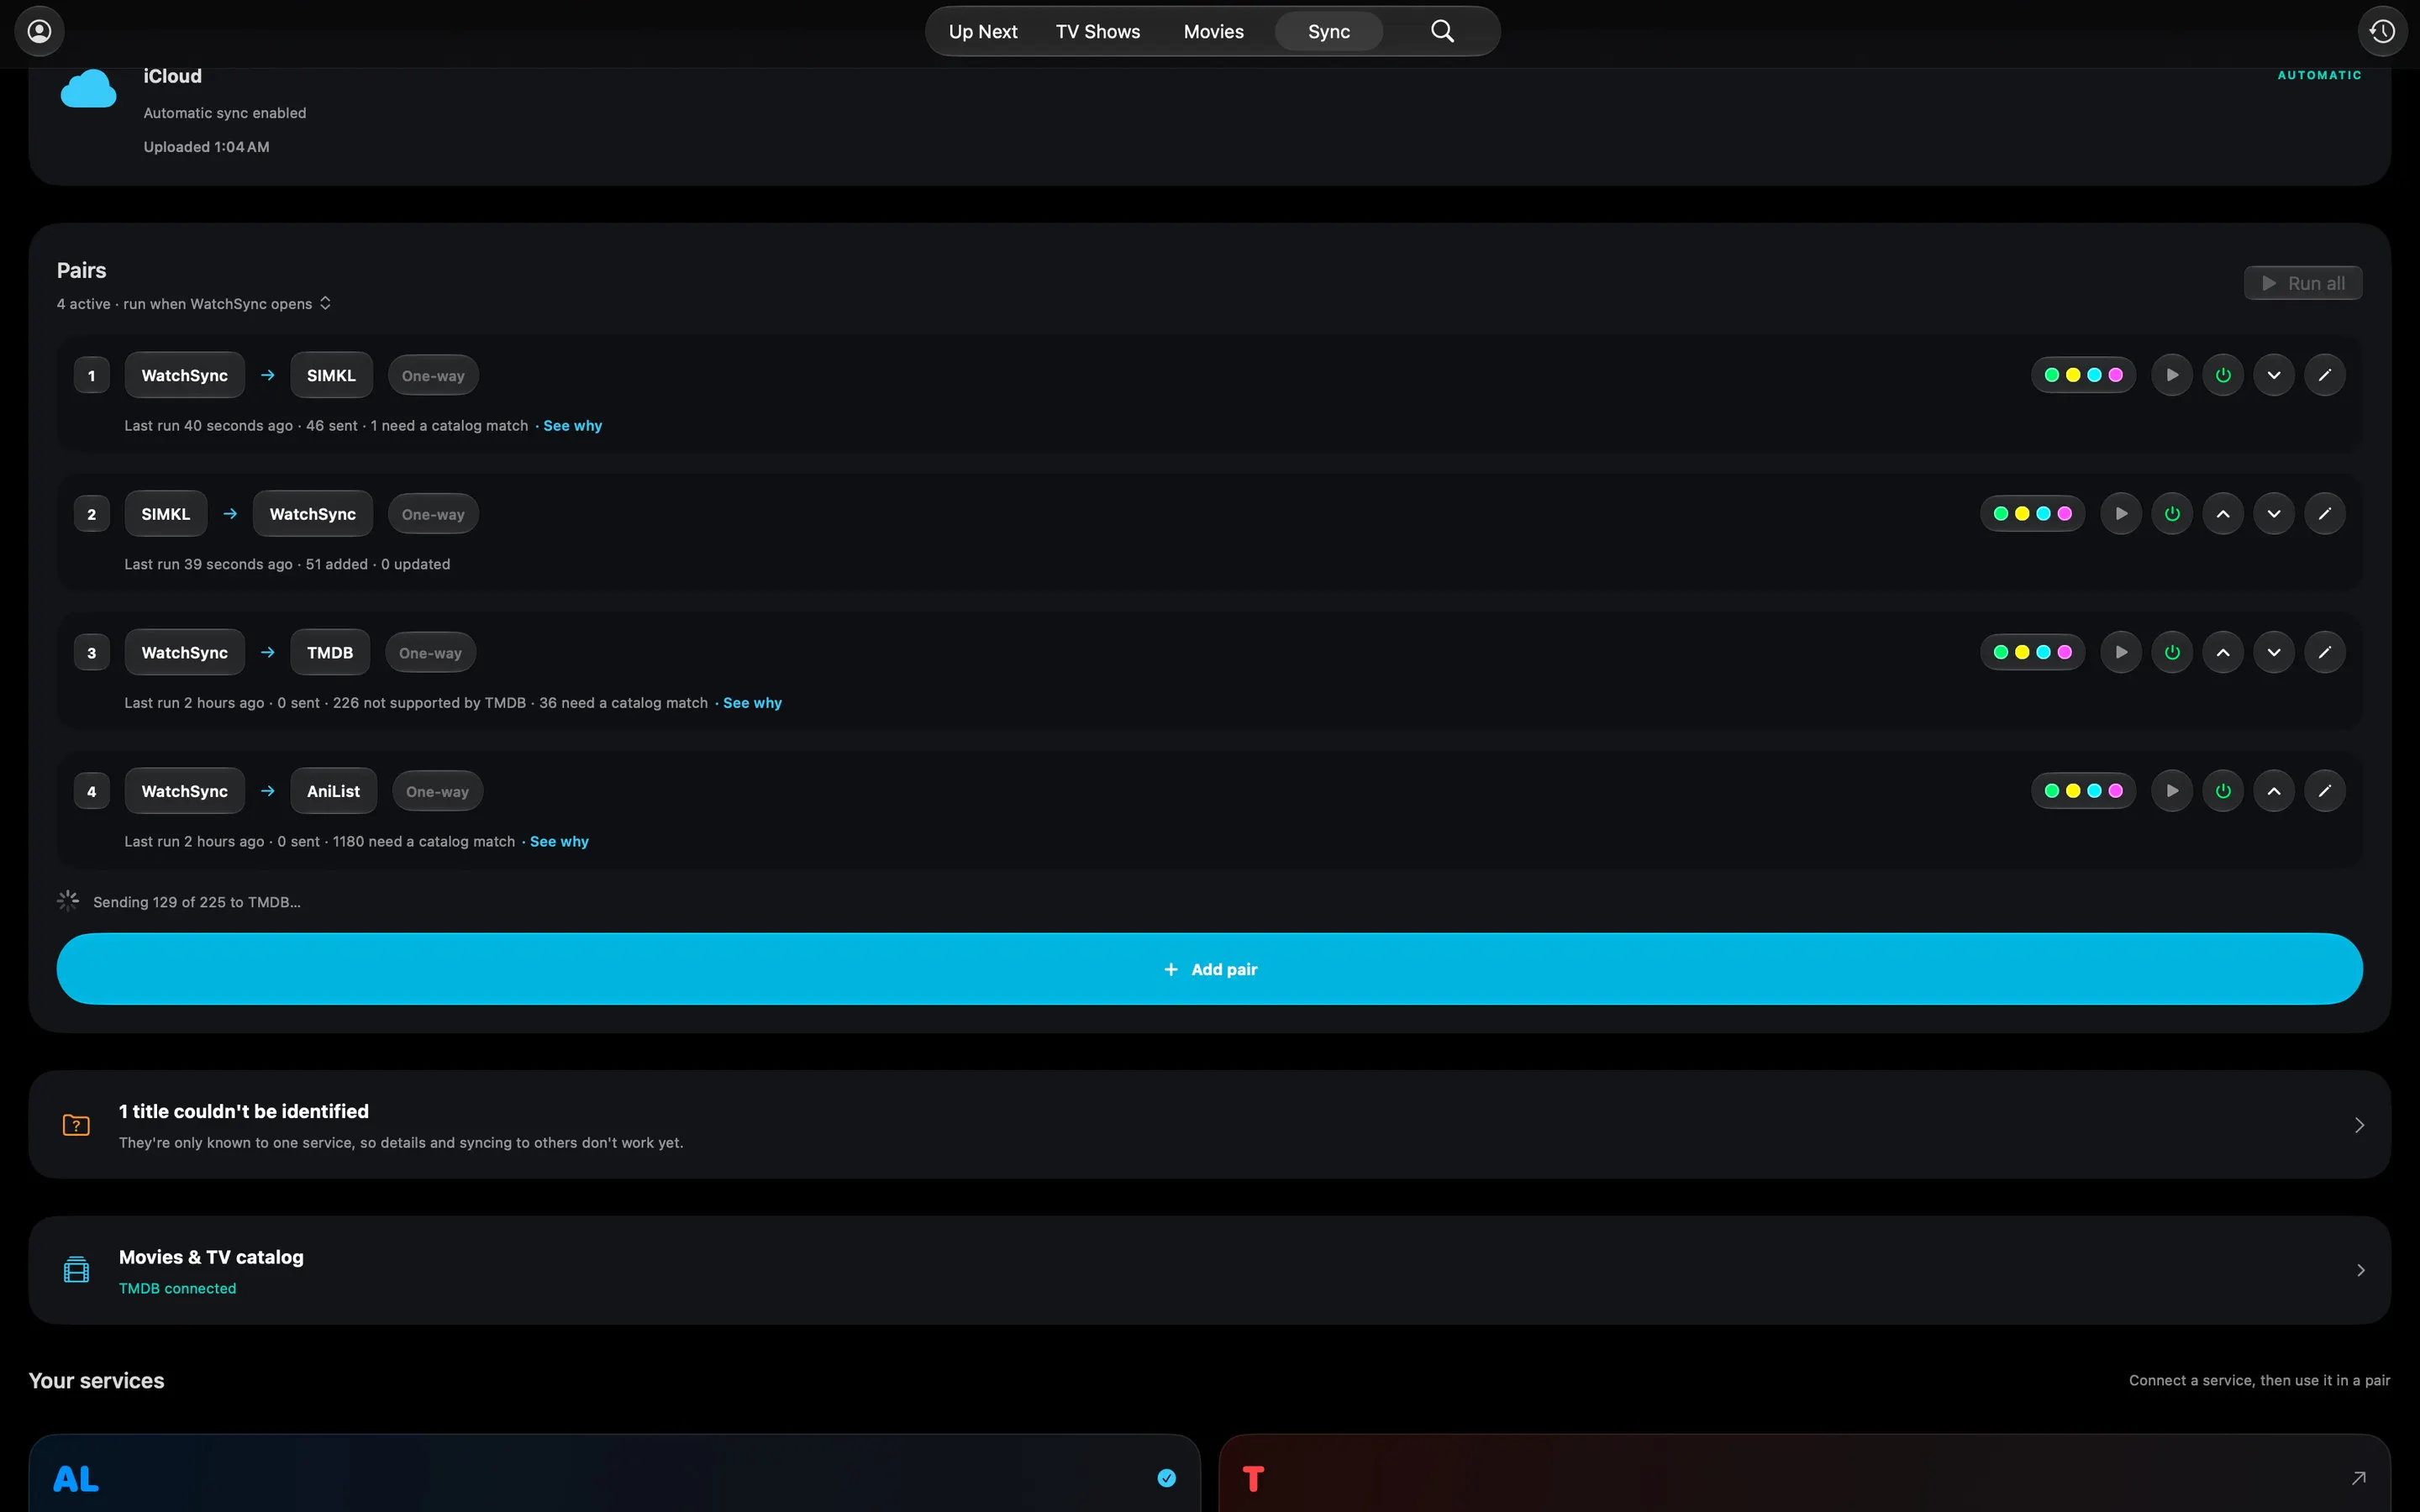
Task: Open the pair schedule dropdown under Pairs
Action: point(194,303)
